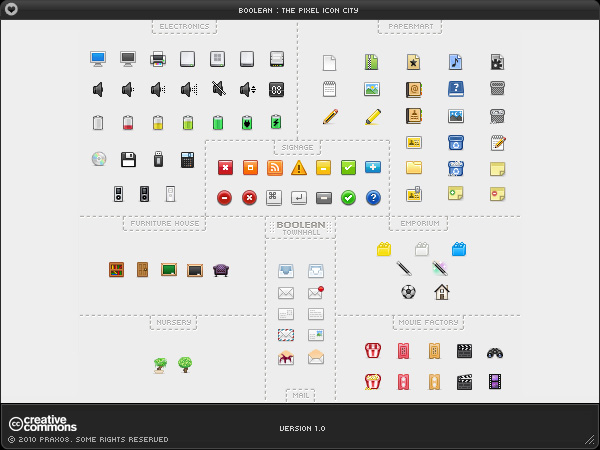This screenshot has width=600, height=450.
Task: Click the Boolean Townhall label
Action: click(x=300, y=228)
